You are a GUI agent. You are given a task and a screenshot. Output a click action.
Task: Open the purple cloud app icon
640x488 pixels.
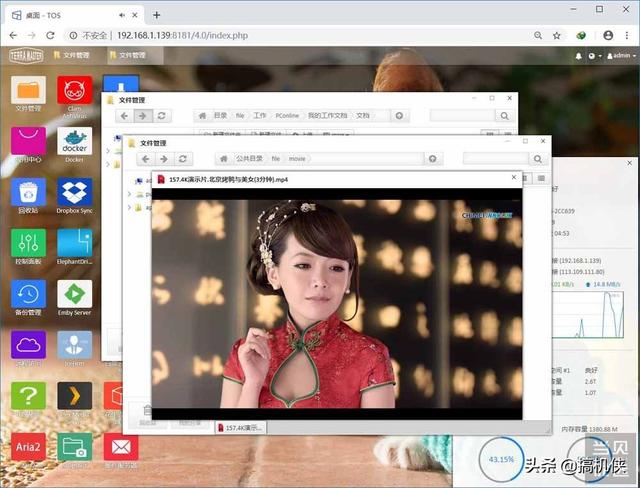28,345
